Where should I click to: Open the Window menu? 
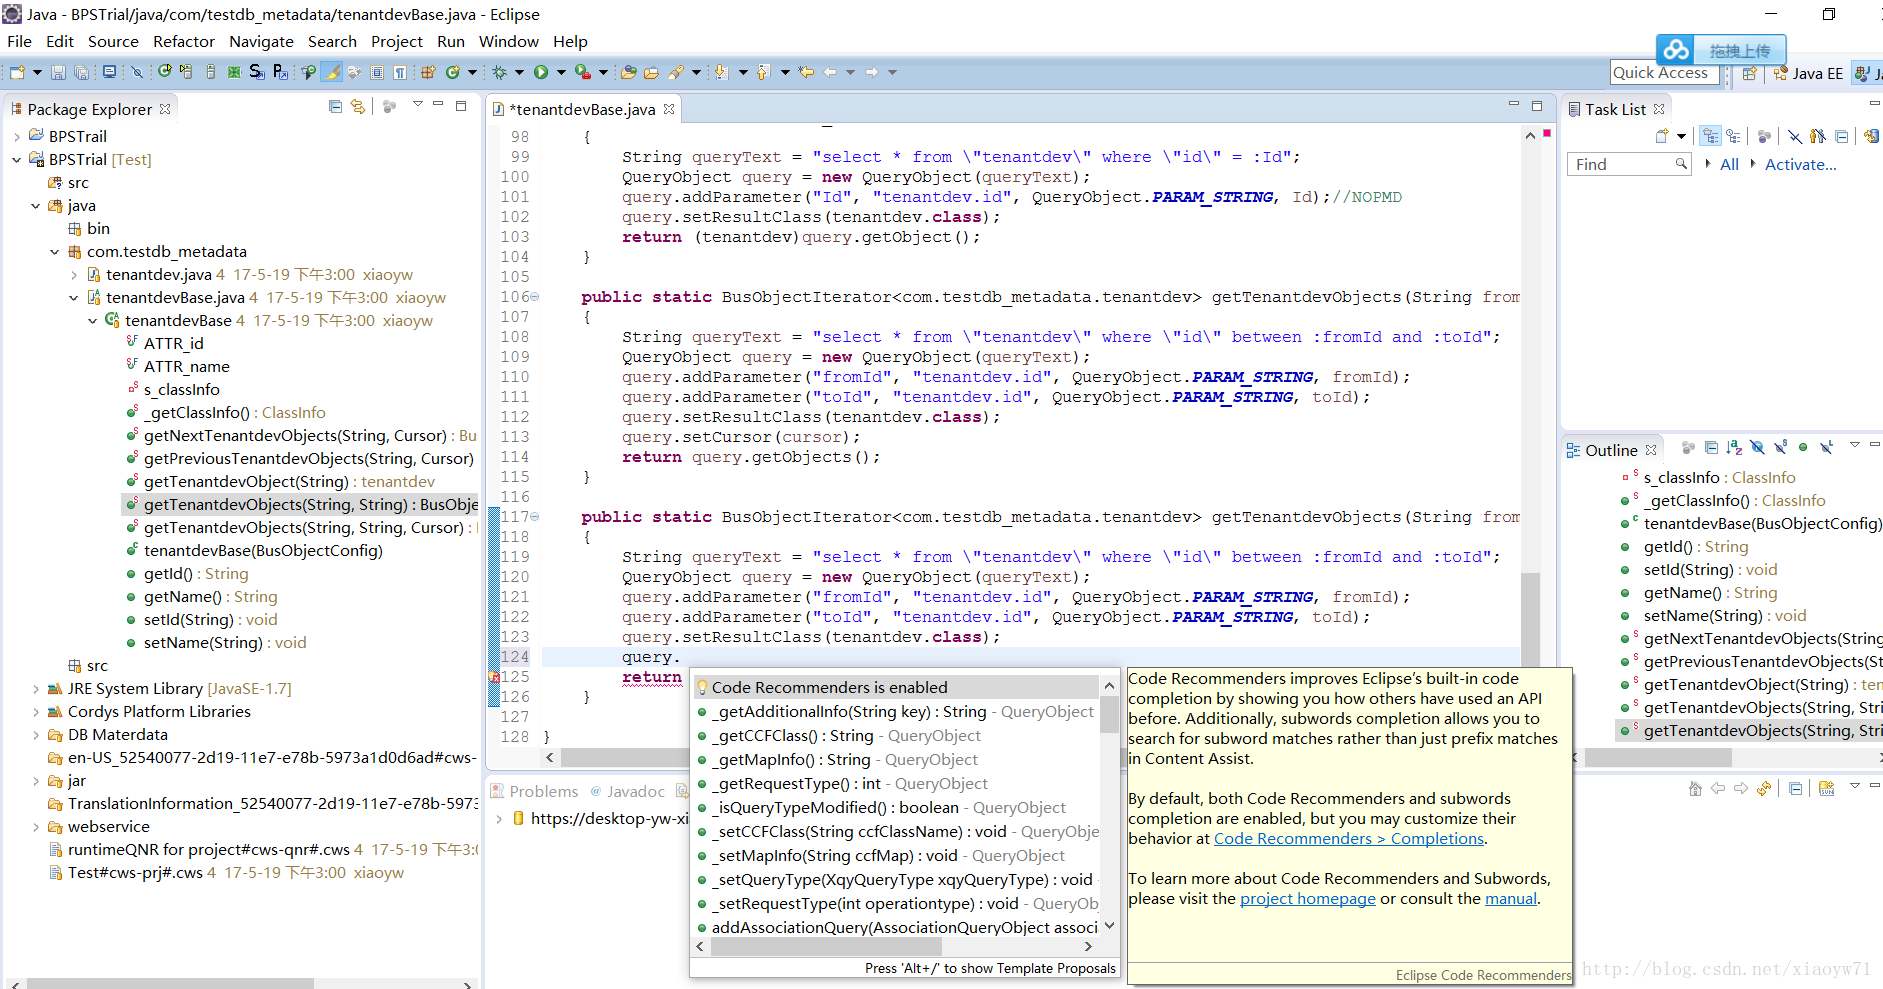tap(508, 41)
